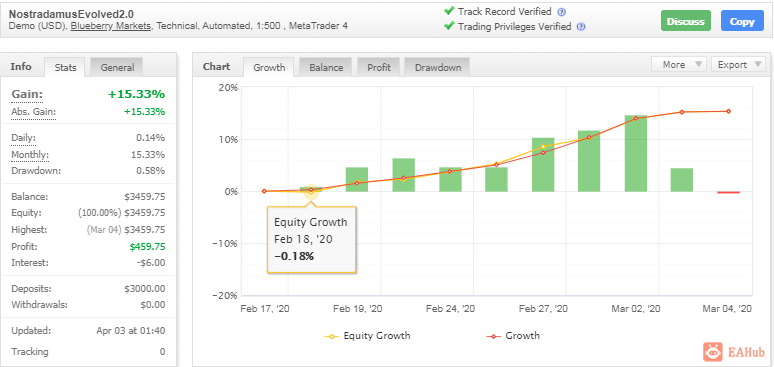Click the Track Record Verified help icon
Image resolution: width=774 pixels, height=367 pixels.
tap(561, 12)
